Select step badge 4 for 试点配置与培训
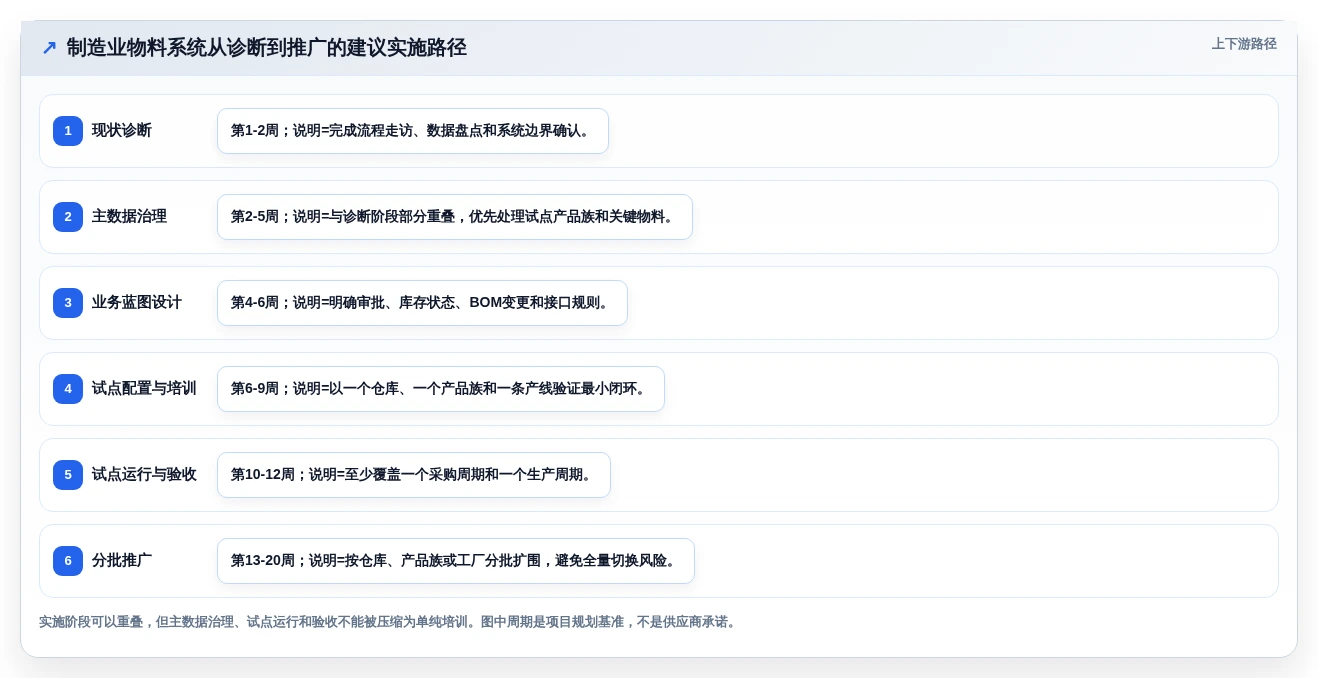Image resolution: width=1318 pixels, height=678 pixels. [x=68, y=389]
